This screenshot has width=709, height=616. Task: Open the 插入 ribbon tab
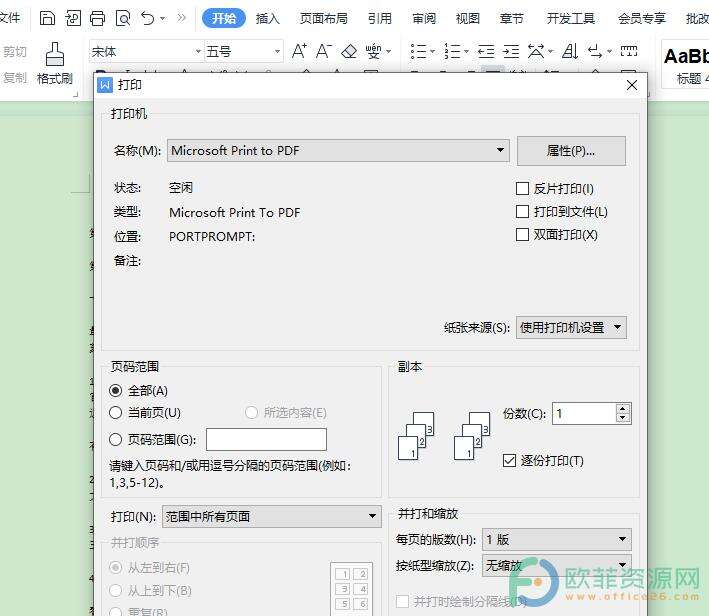pos(268,19)
